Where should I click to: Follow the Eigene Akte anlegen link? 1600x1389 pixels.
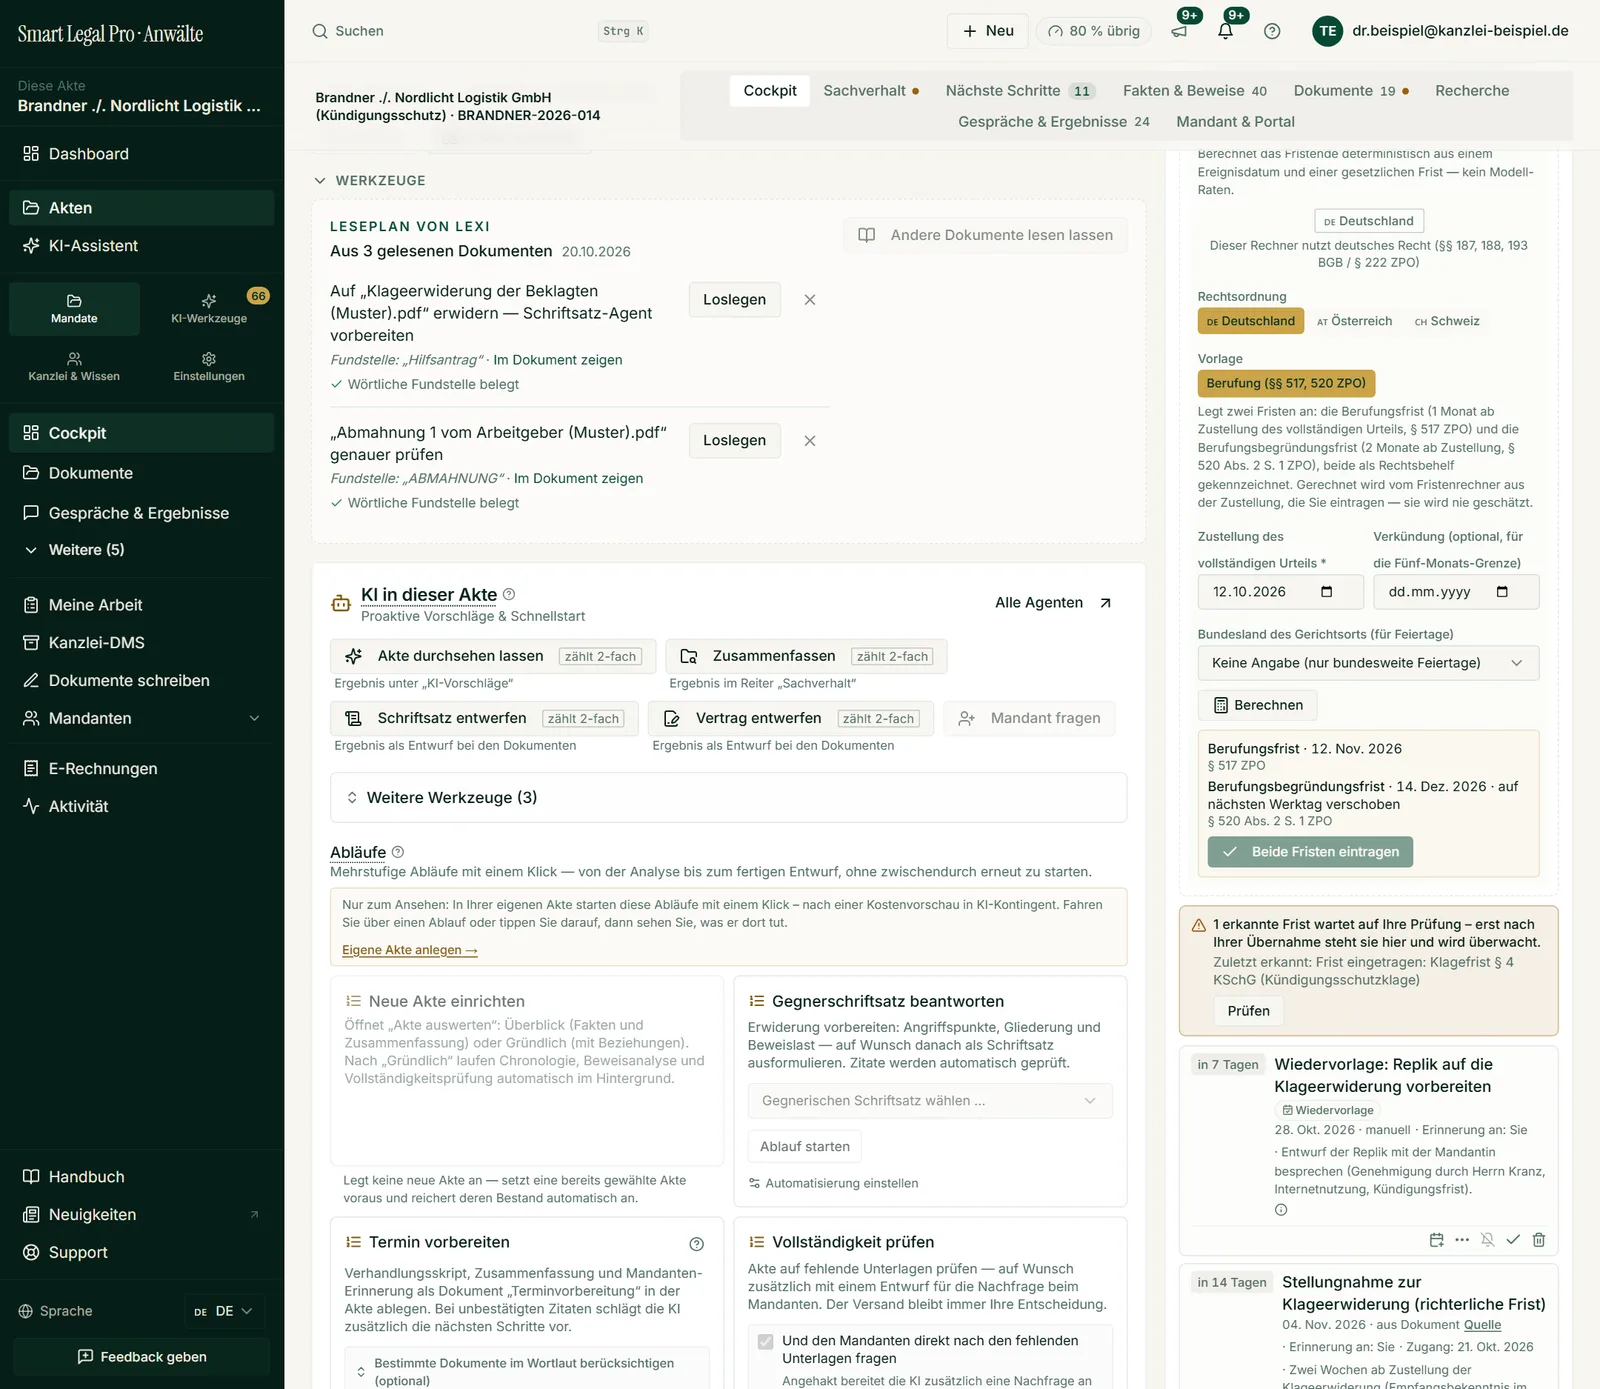410,950
